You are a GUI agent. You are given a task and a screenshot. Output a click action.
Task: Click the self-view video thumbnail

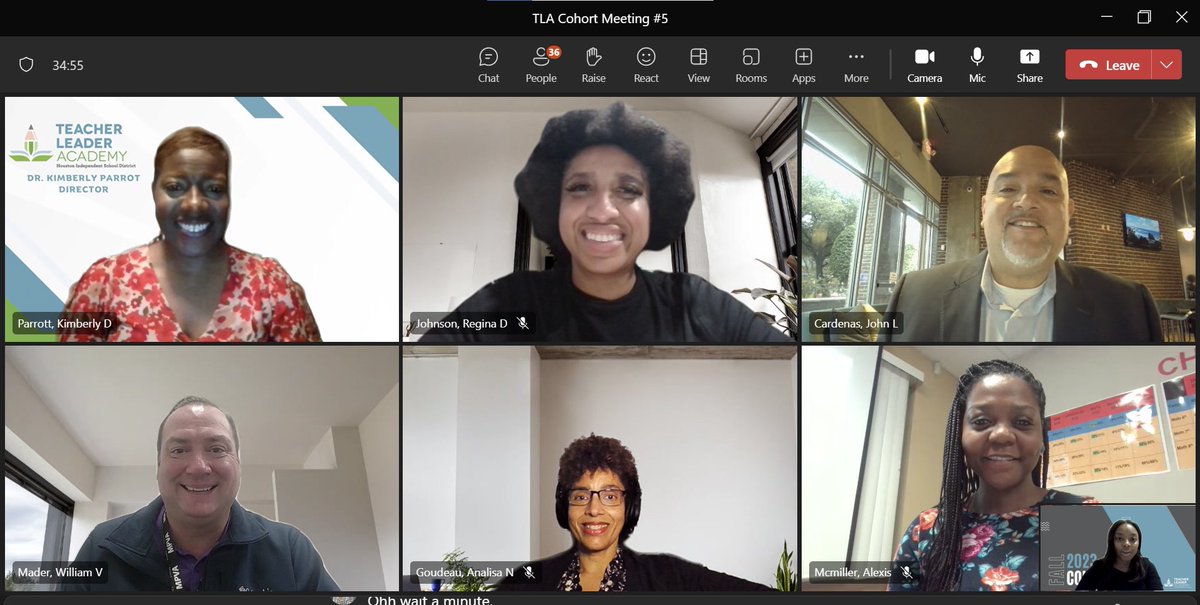(1117, 547)
